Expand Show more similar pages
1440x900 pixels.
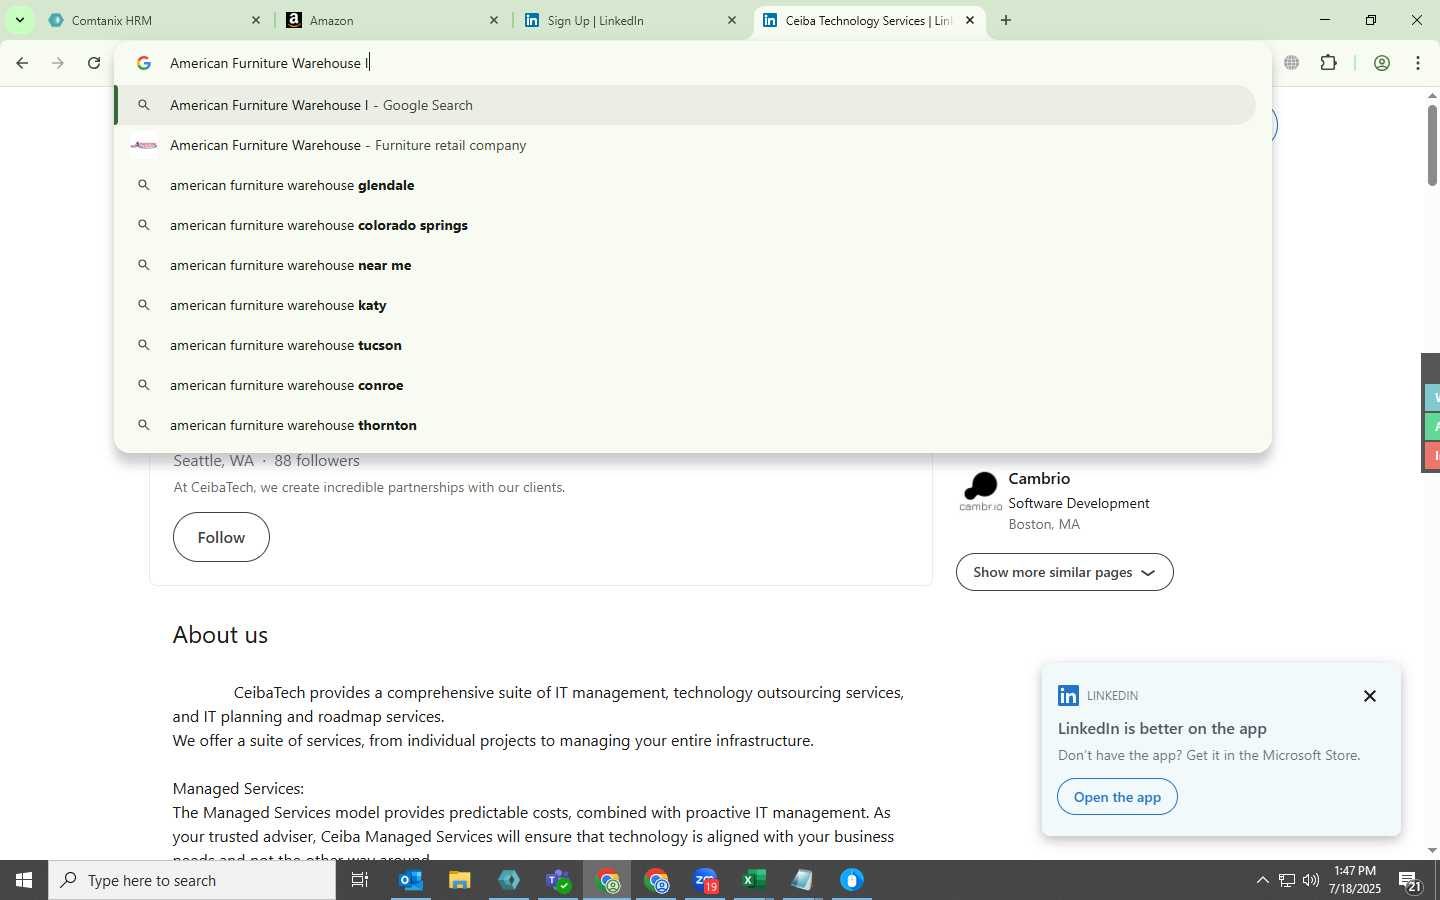(x=1064, y=572)
